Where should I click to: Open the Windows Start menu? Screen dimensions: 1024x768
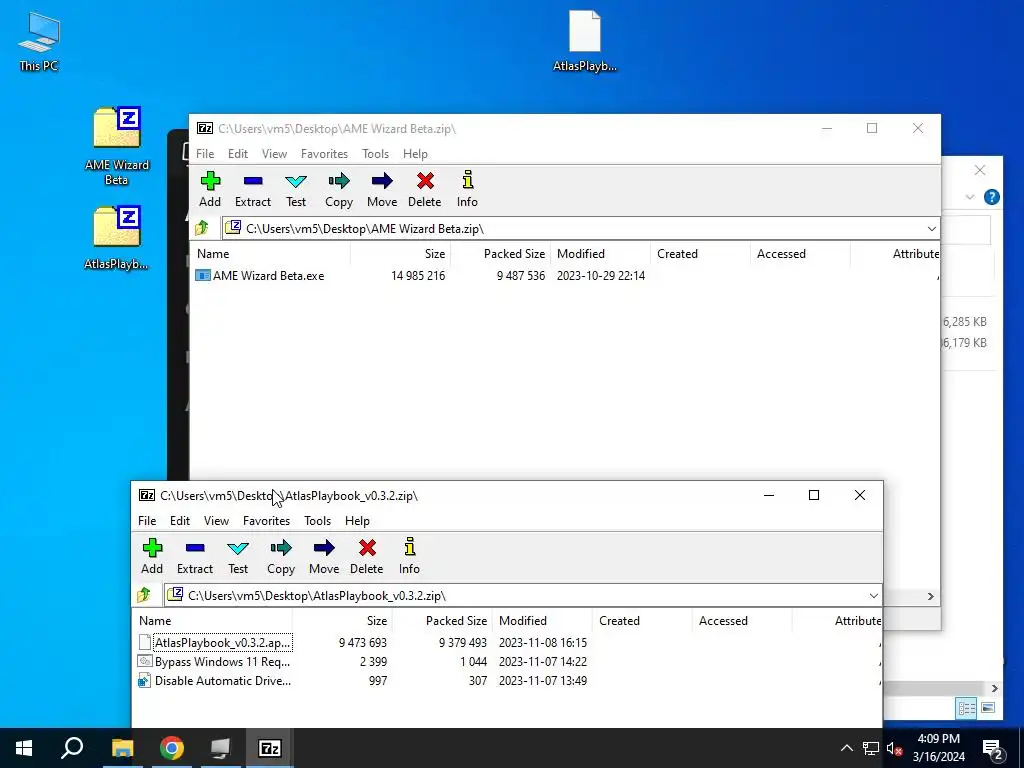24,748
